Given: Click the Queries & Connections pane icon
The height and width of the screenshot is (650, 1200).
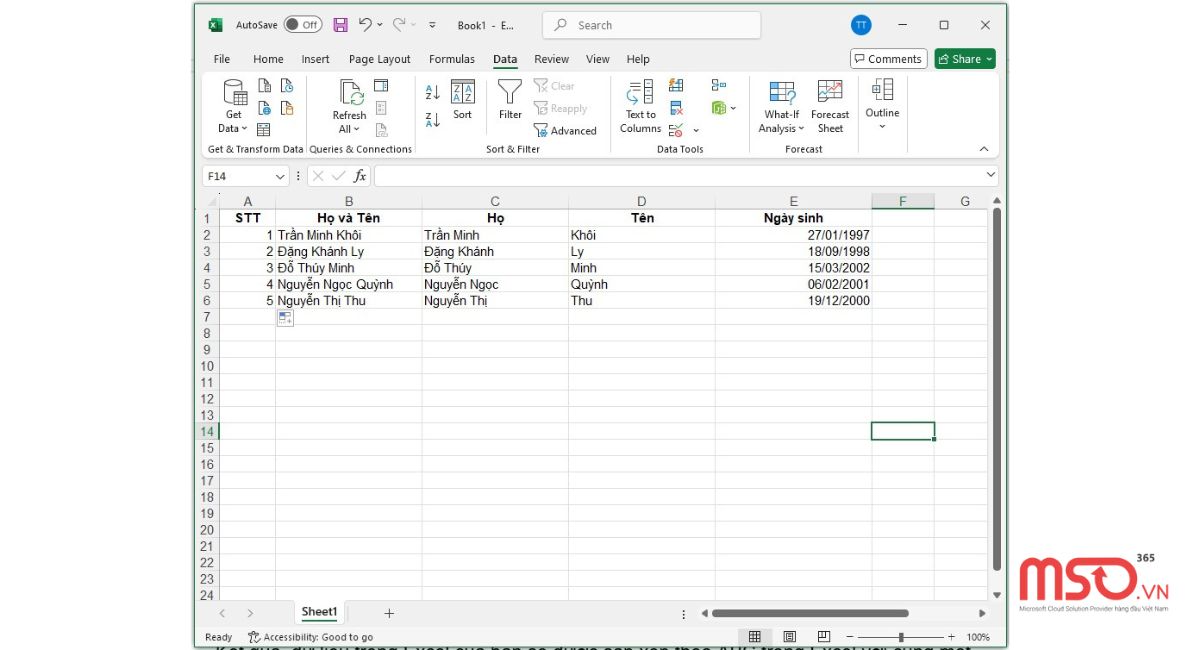Looking at the screenshot, I should (381, 85).
